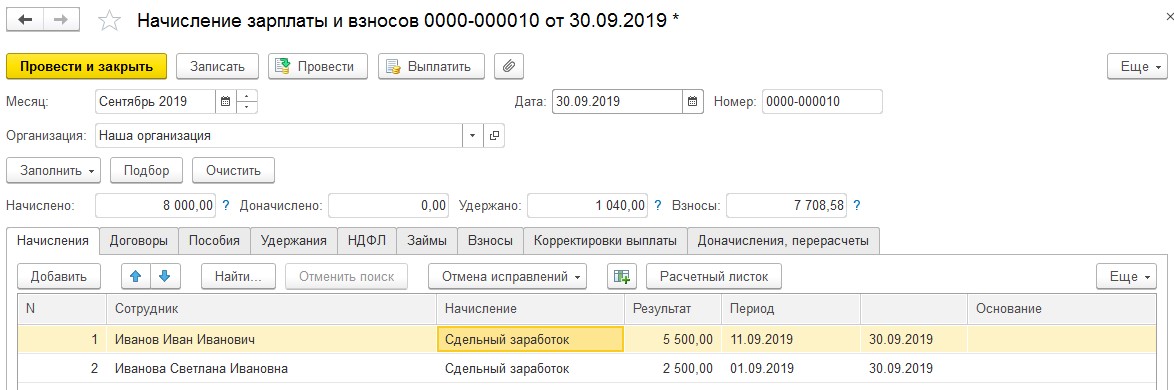Open calendar picker next to Дата field

point(693,101)
